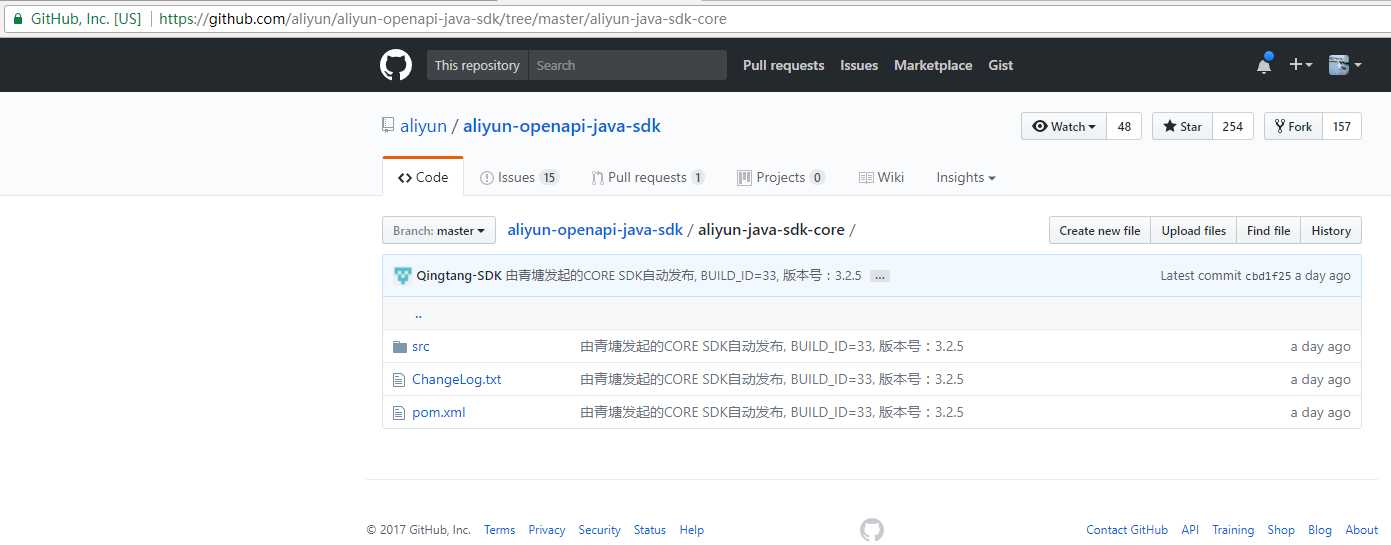View the 157 forks count
Image resolution: width=1391 pixels, height=545 pixels.
click(x=1342, y=127)
